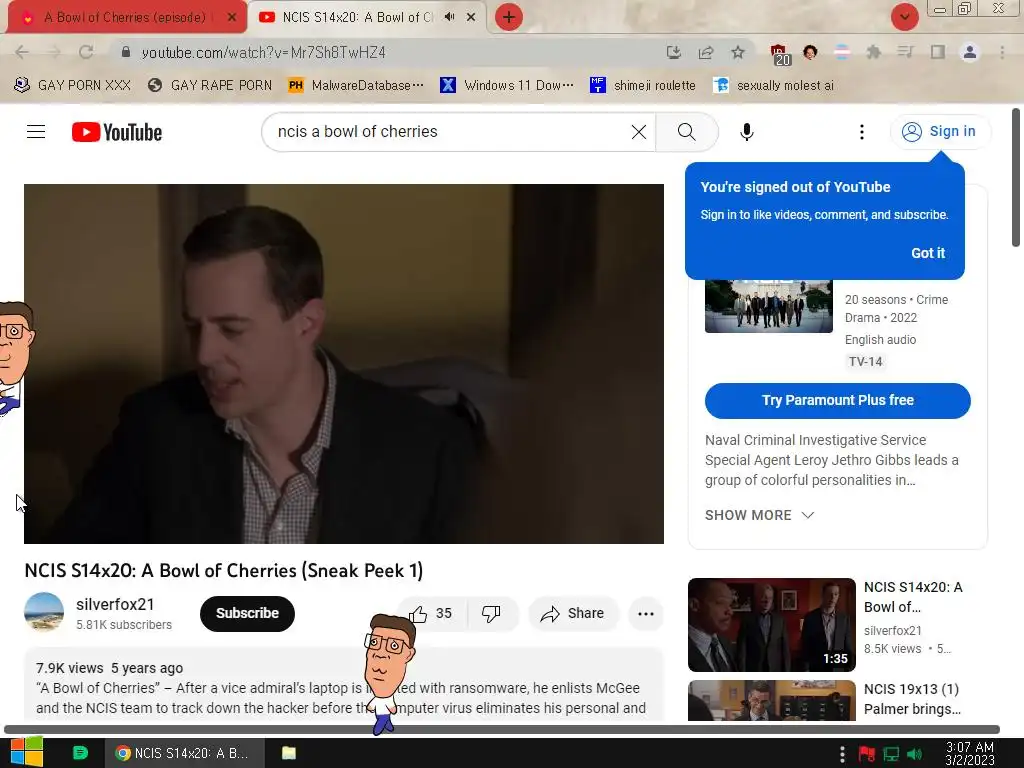Click the horizontal page scrollbar
The width and height of the screenshot is (1024, 768).
coord(502,729)
